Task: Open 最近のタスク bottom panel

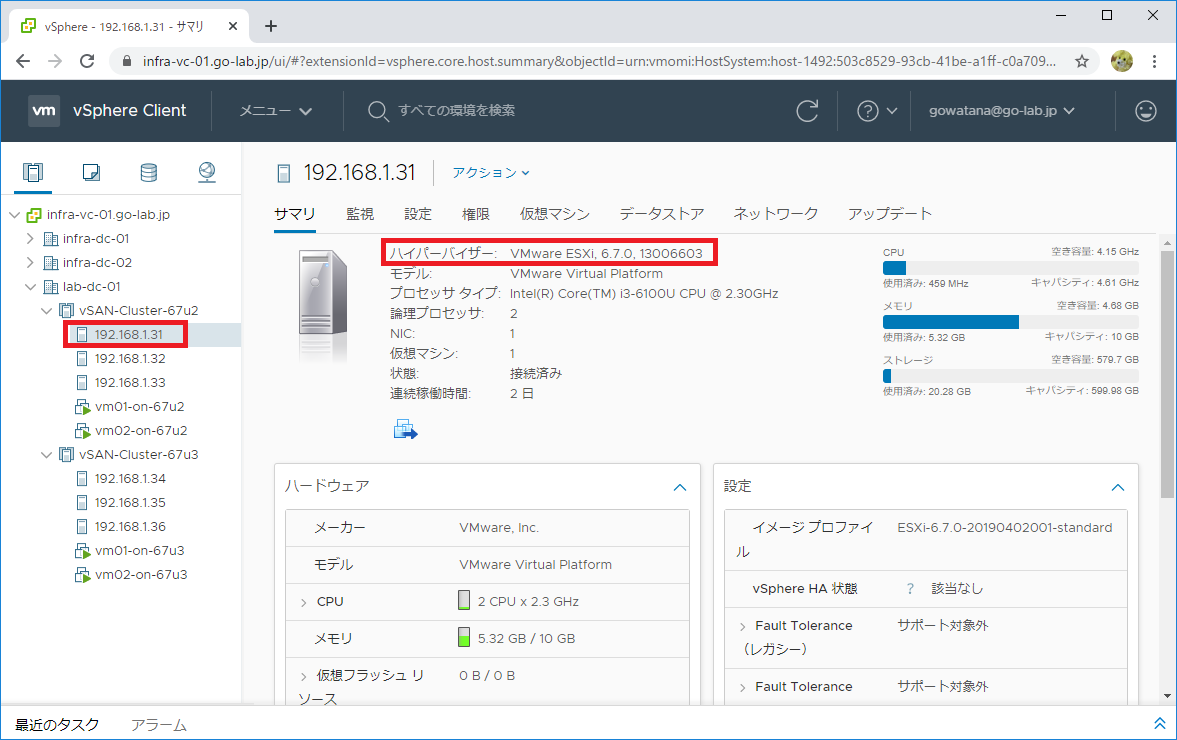Action: coord(57,725)
